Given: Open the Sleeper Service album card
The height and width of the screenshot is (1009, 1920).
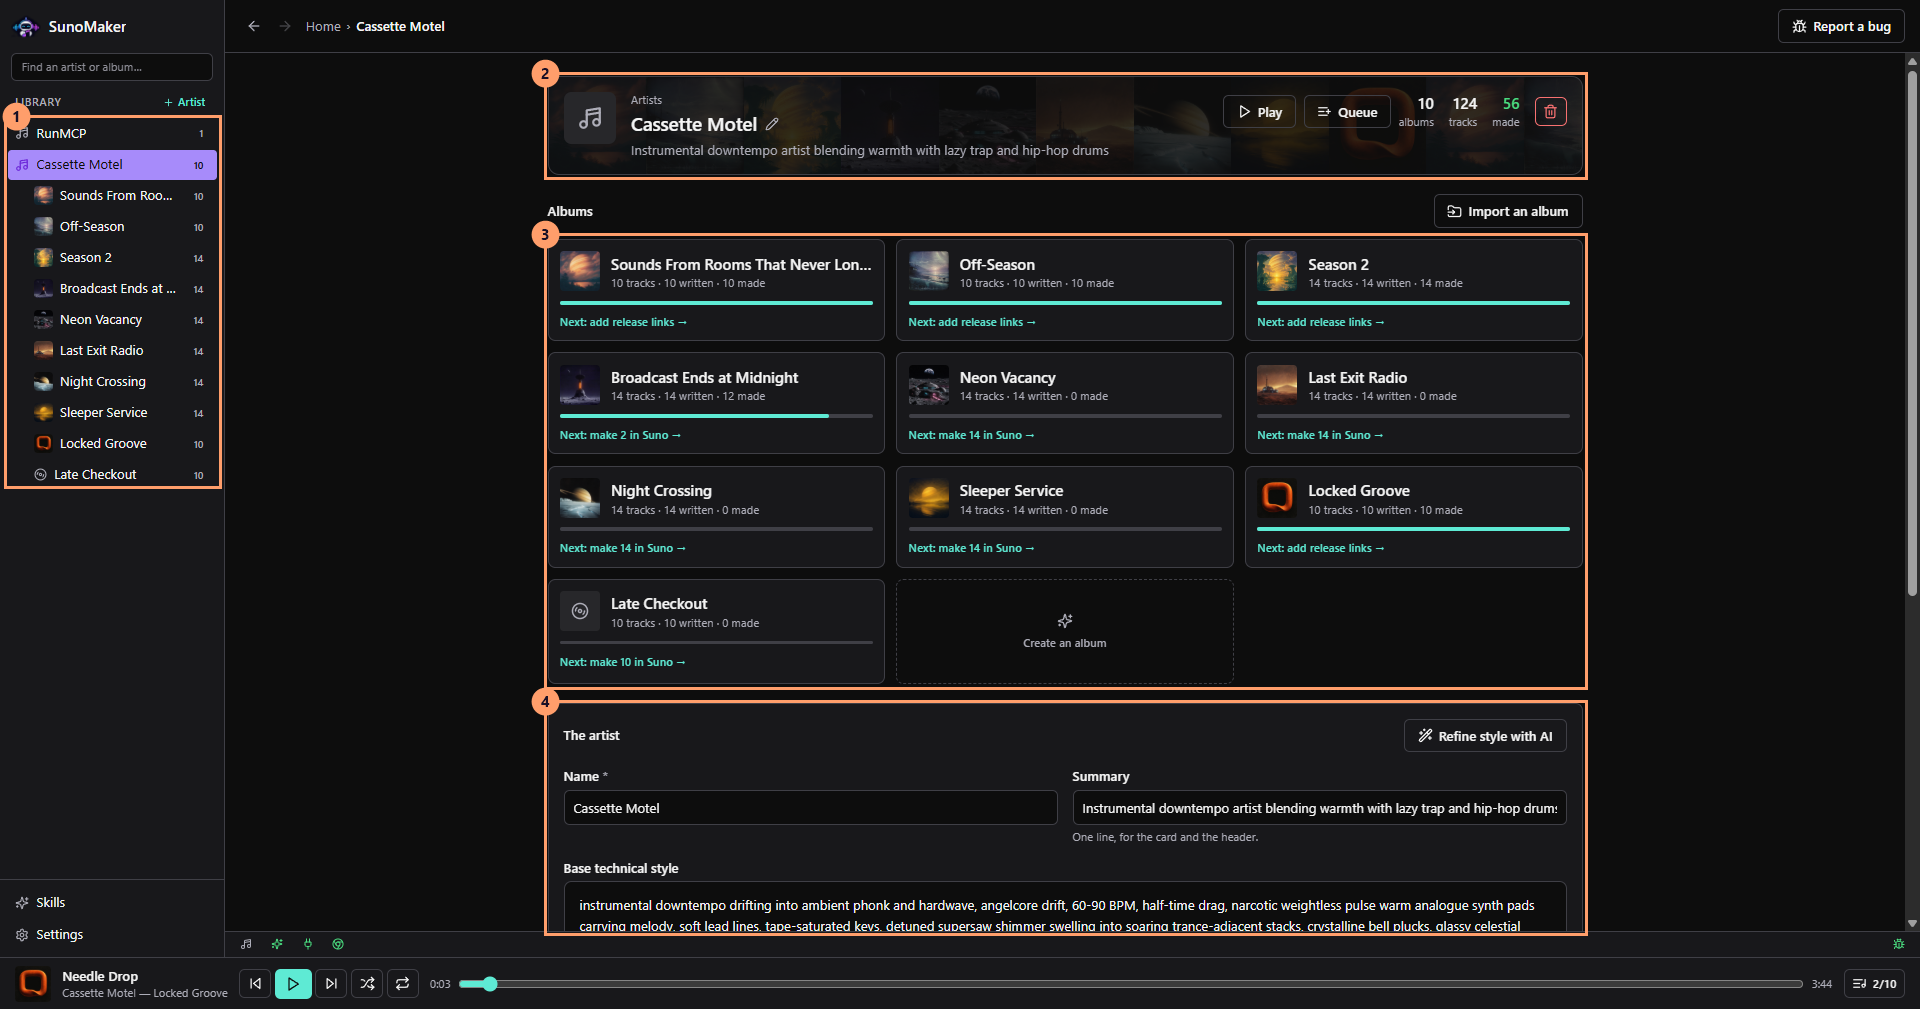Looking at the screenshot, I should pos(1065,517).
